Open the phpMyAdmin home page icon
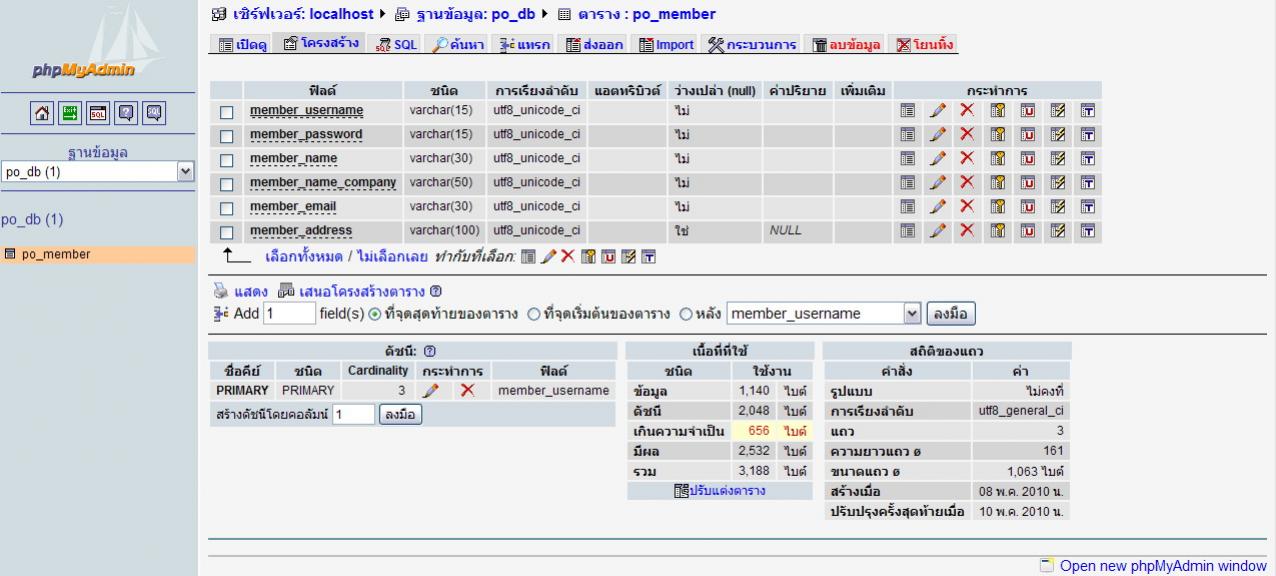Screen dimensions: 1276x576 42,112
